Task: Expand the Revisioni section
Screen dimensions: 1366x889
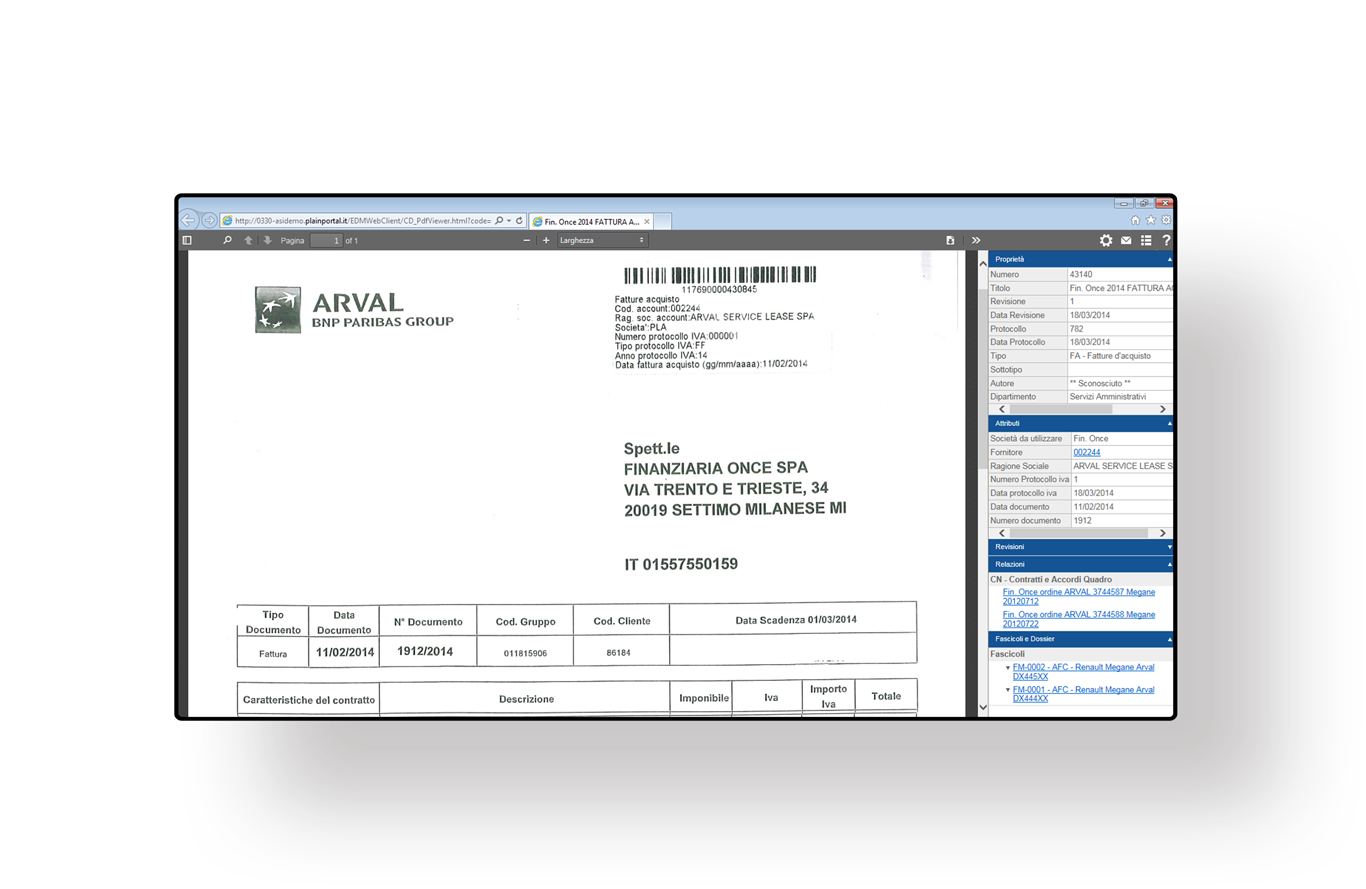Action: pos(1081,548)
